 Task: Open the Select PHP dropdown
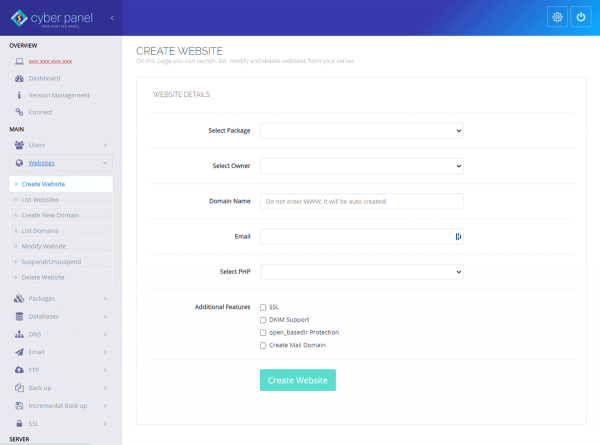362,272
